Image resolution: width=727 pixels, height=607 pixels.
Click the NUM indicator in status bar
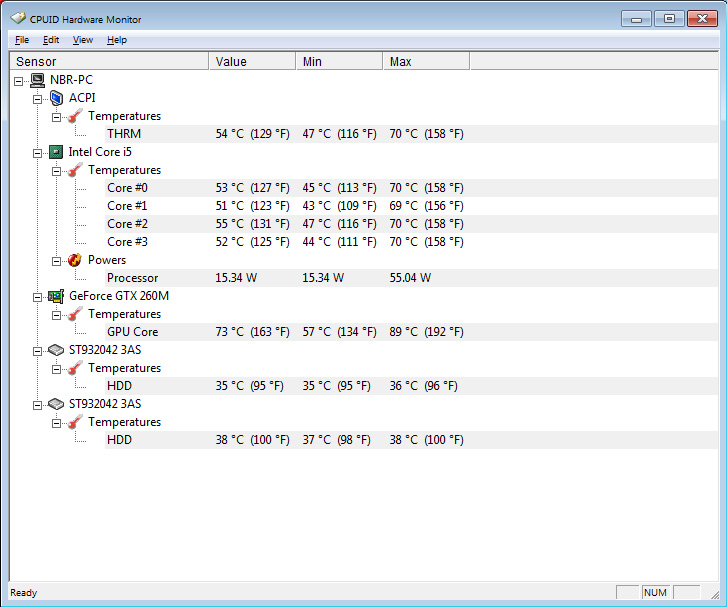coord(655,593)
